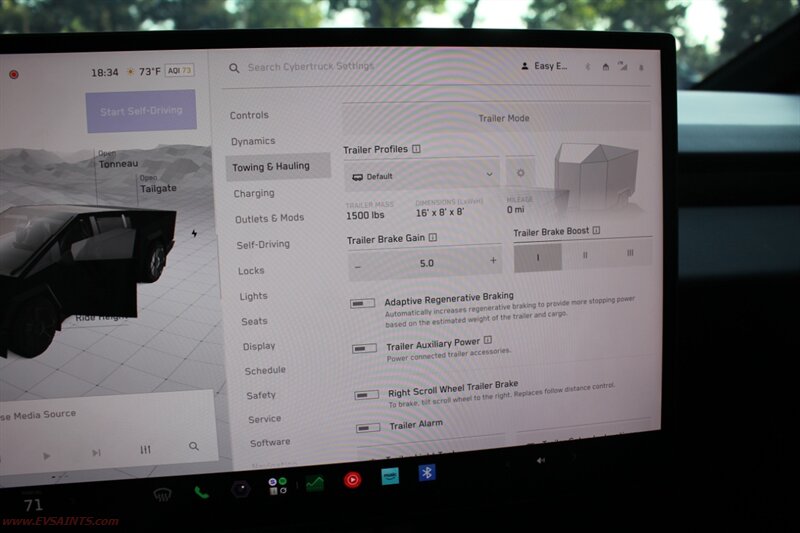This screenshot has width=800, height=533.
Task: Go to Locks settings
Action: 251,271
